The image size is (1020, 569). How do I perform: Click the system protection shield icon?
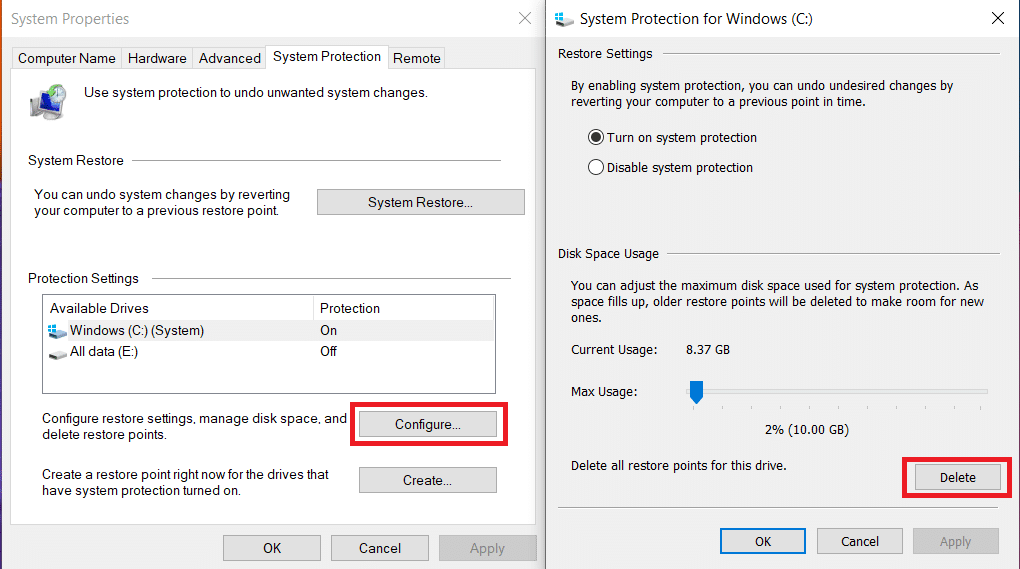(x=48, y=101)
